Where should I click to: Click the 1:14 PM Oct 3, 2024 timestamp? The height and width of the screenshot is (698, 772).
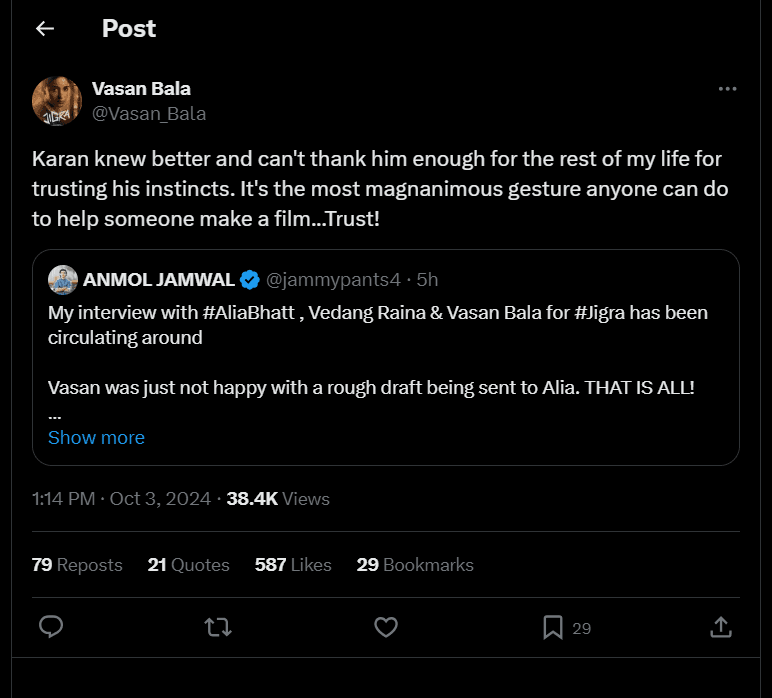coord(121,498)
